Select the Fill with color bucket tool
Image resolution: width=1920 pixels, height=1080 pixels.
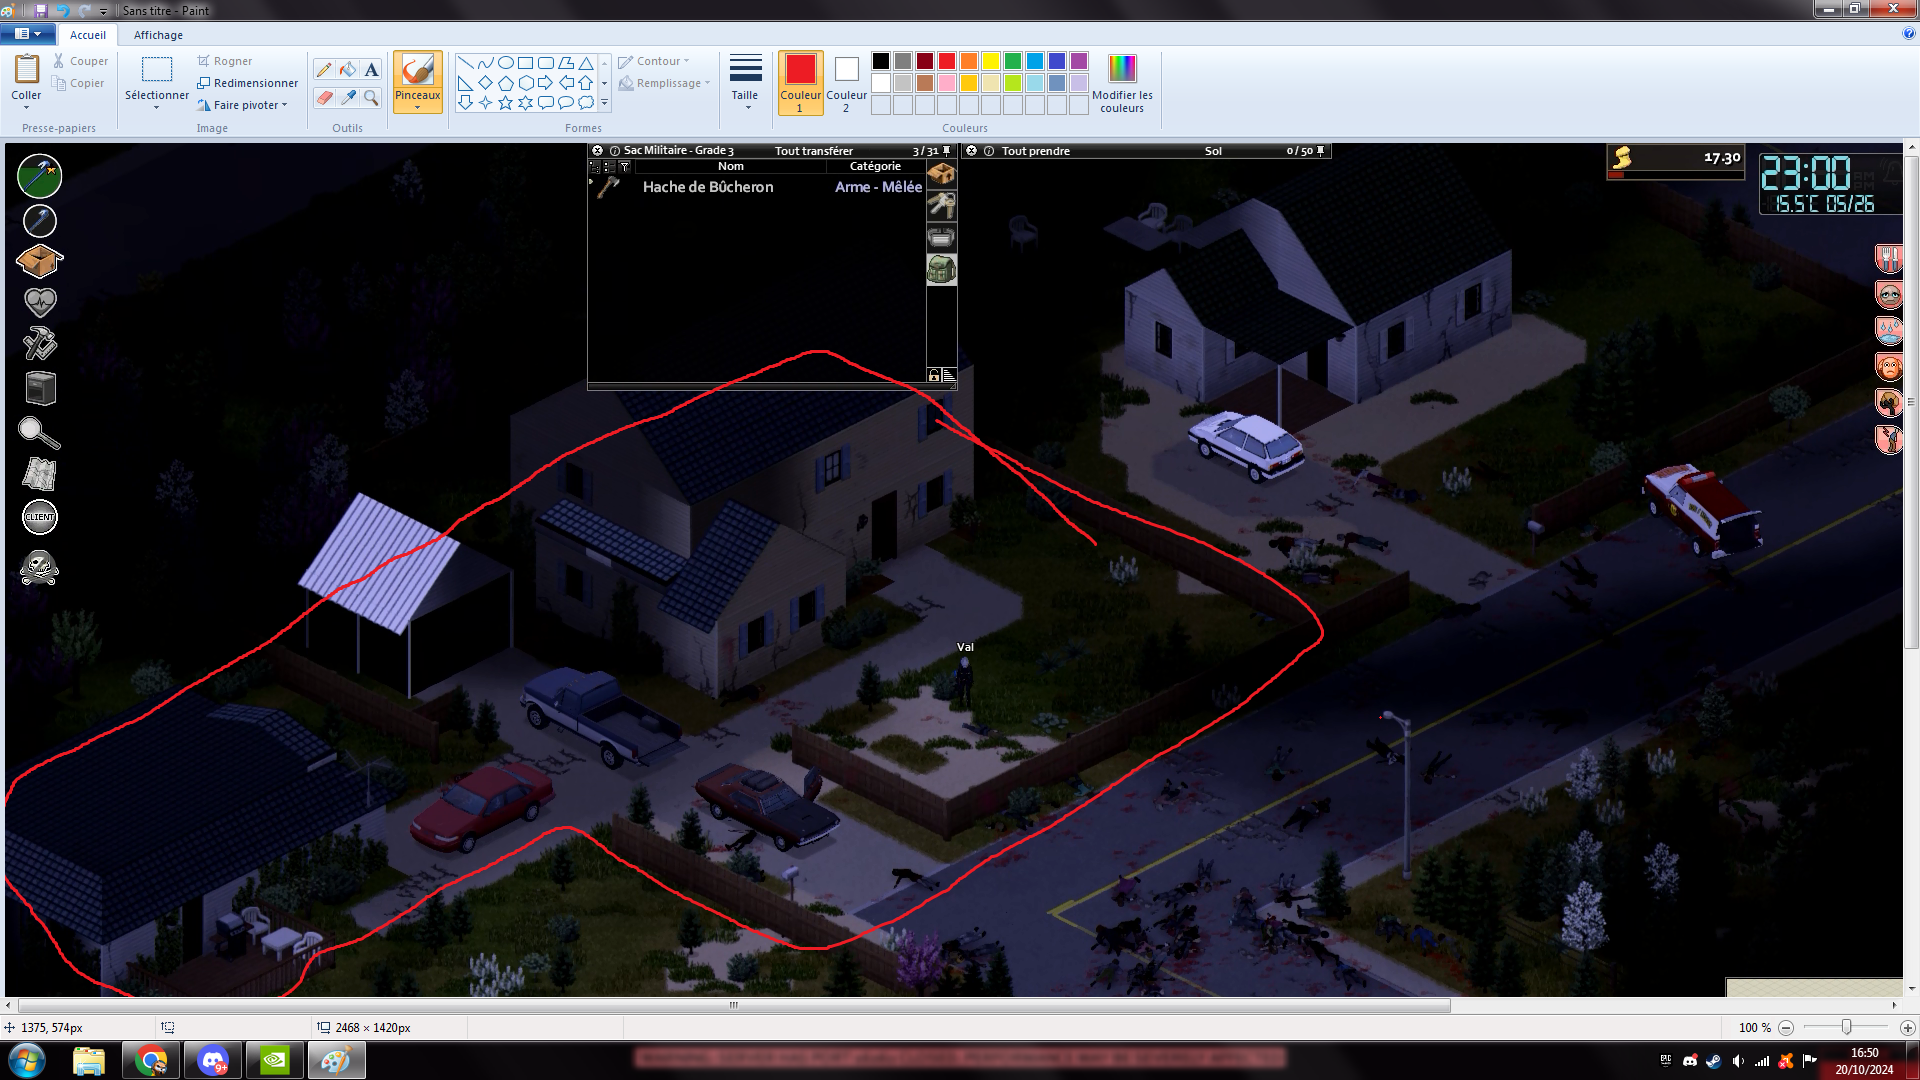coord(347,69)
